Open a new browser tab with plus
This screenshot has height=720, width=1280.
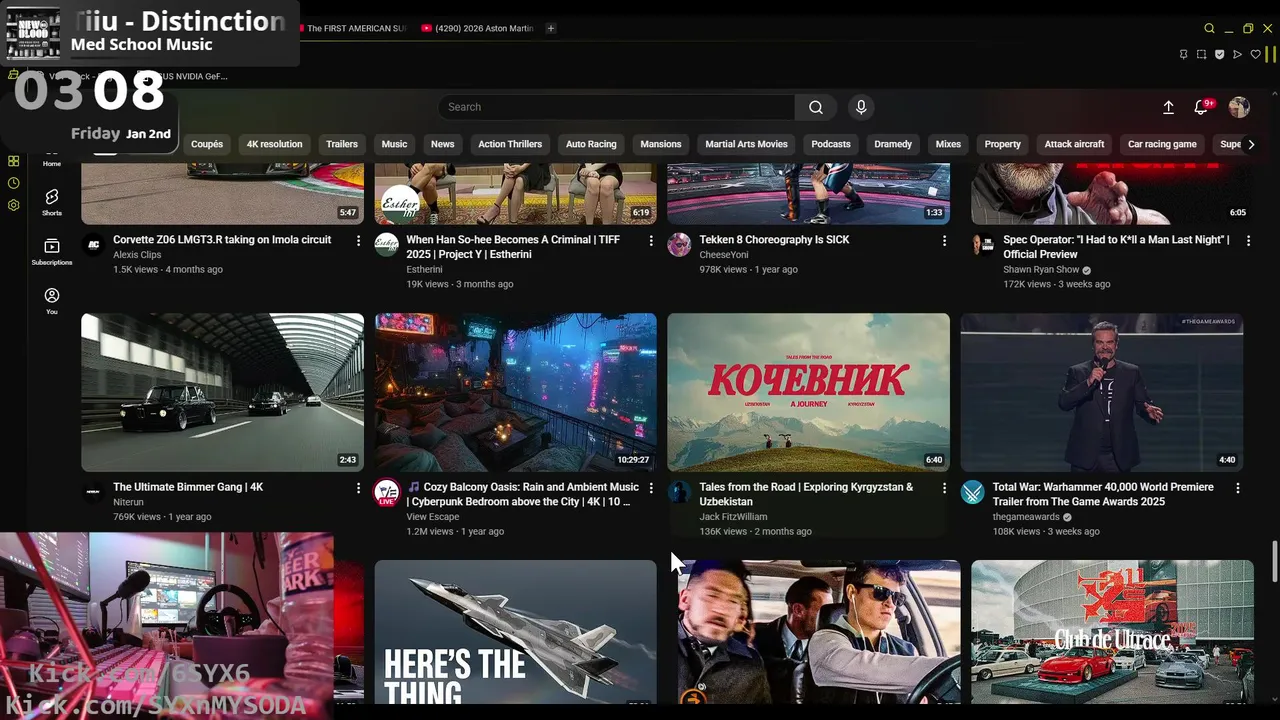[x=550, y=28]
